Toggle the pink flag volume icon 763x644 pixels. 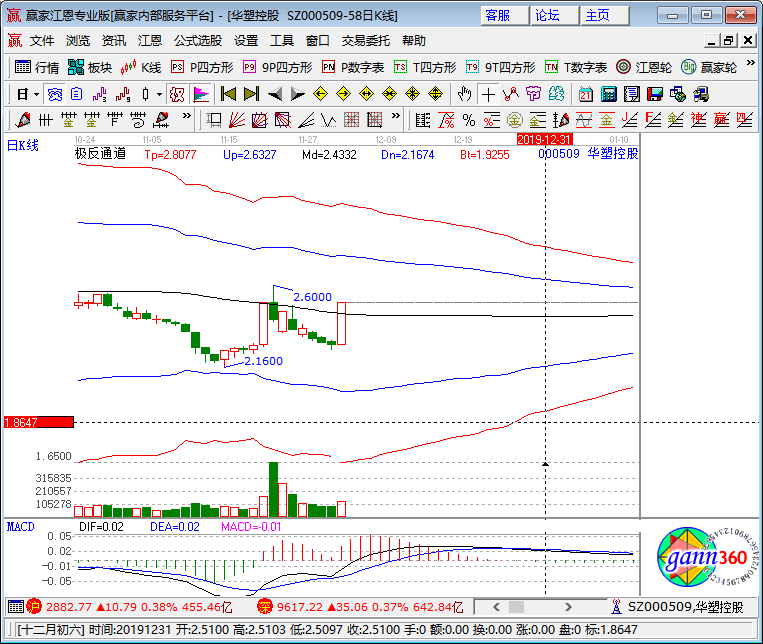[200, 94]
